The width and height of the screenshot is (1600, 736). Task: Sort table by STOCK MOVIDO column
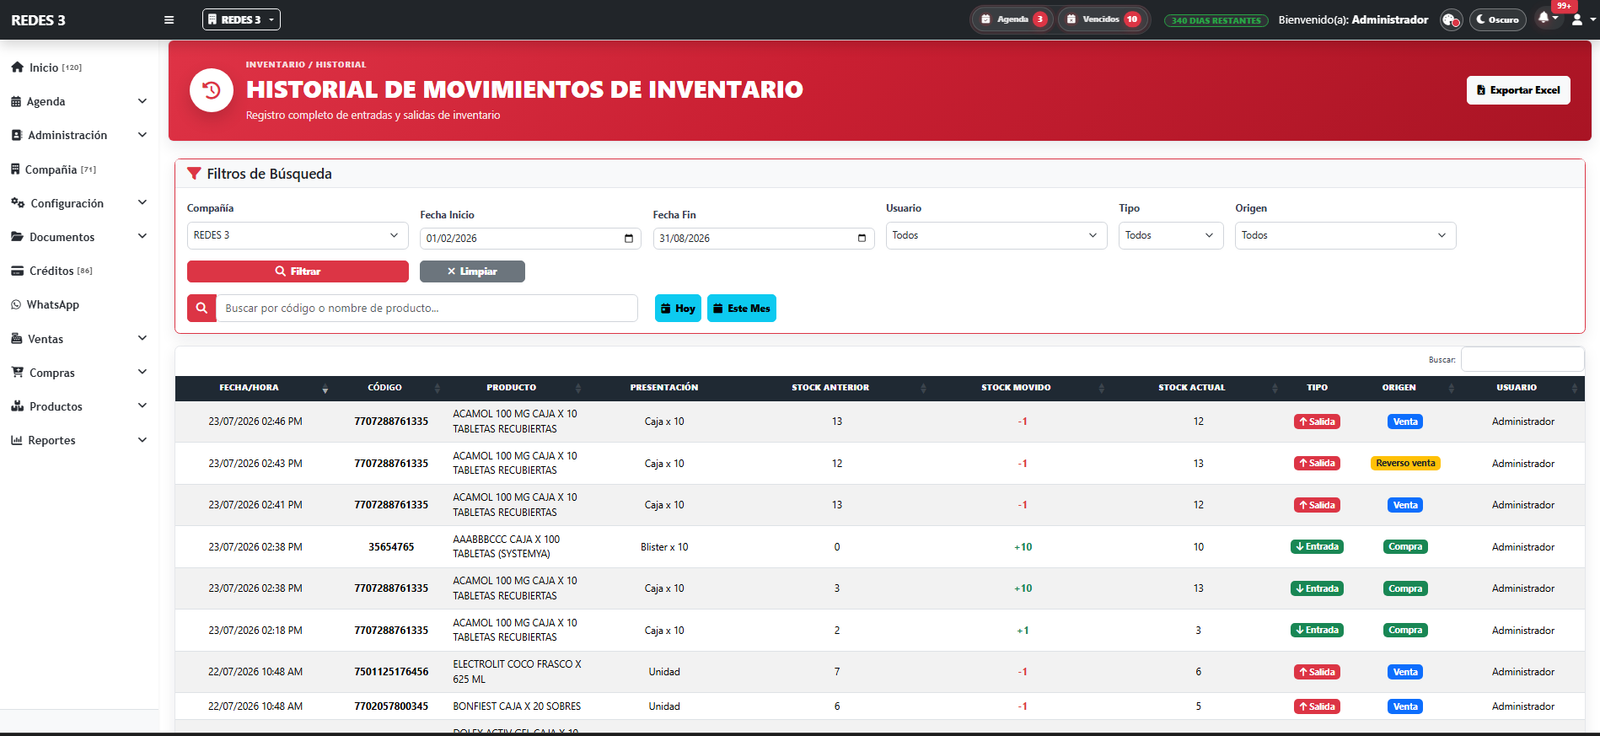pyautogui.click(x=1021, y=388)
